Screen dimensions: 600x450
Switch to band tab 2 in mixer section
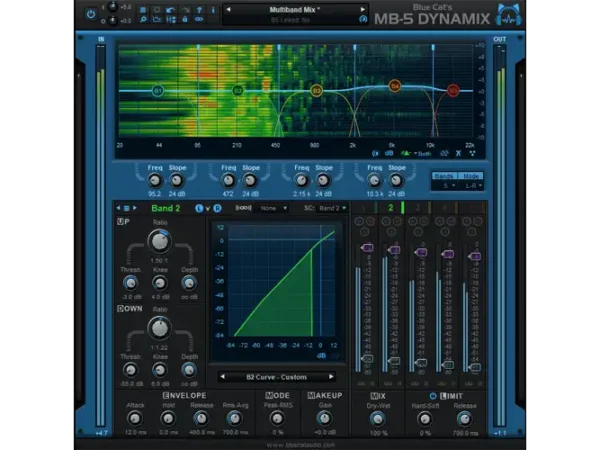(x=391, y=208)
